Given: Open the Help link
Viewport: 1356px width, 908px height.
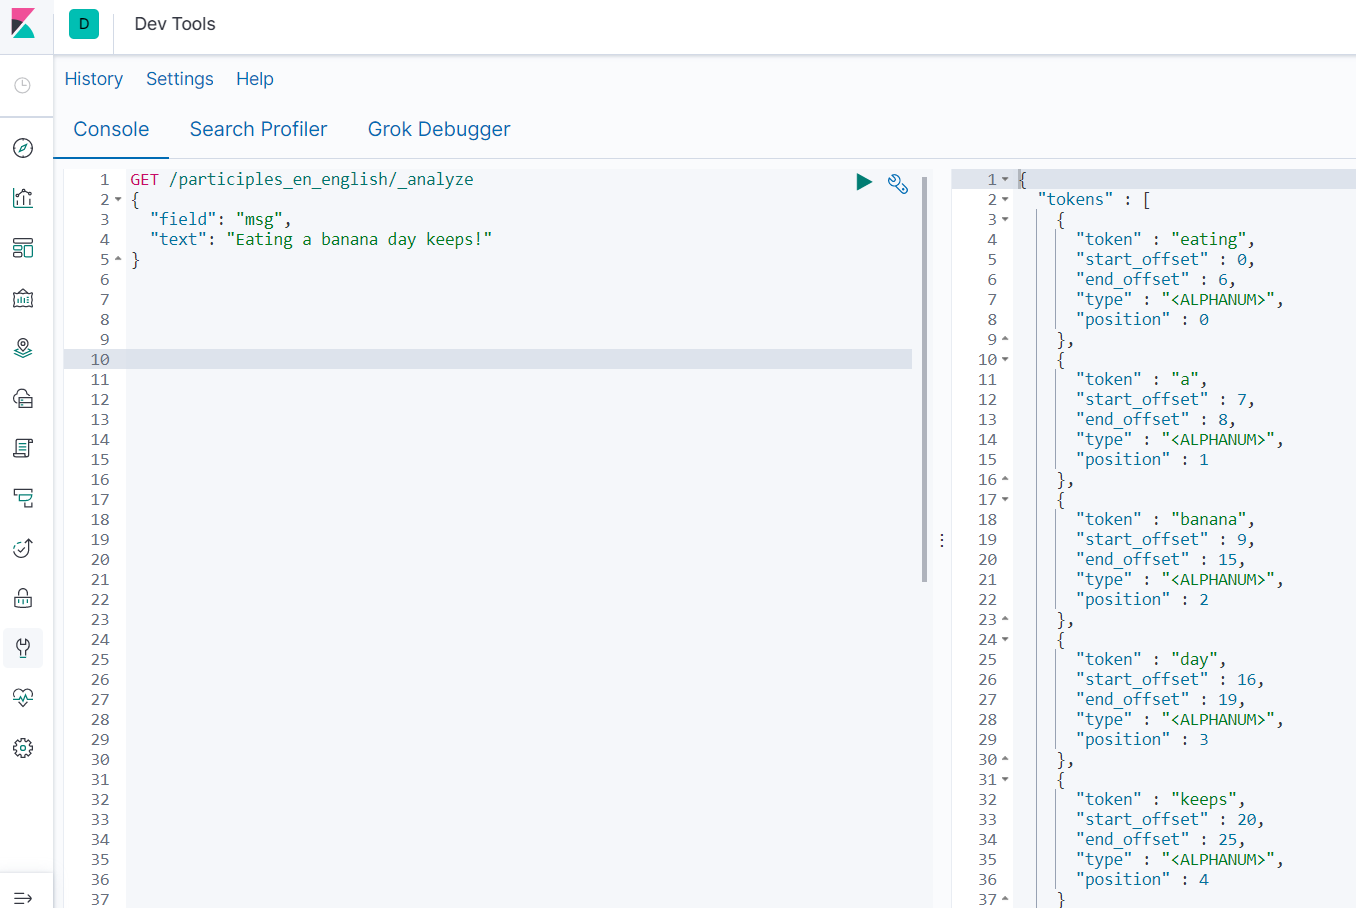Looking at the screenshot, I should coord(255,79).
